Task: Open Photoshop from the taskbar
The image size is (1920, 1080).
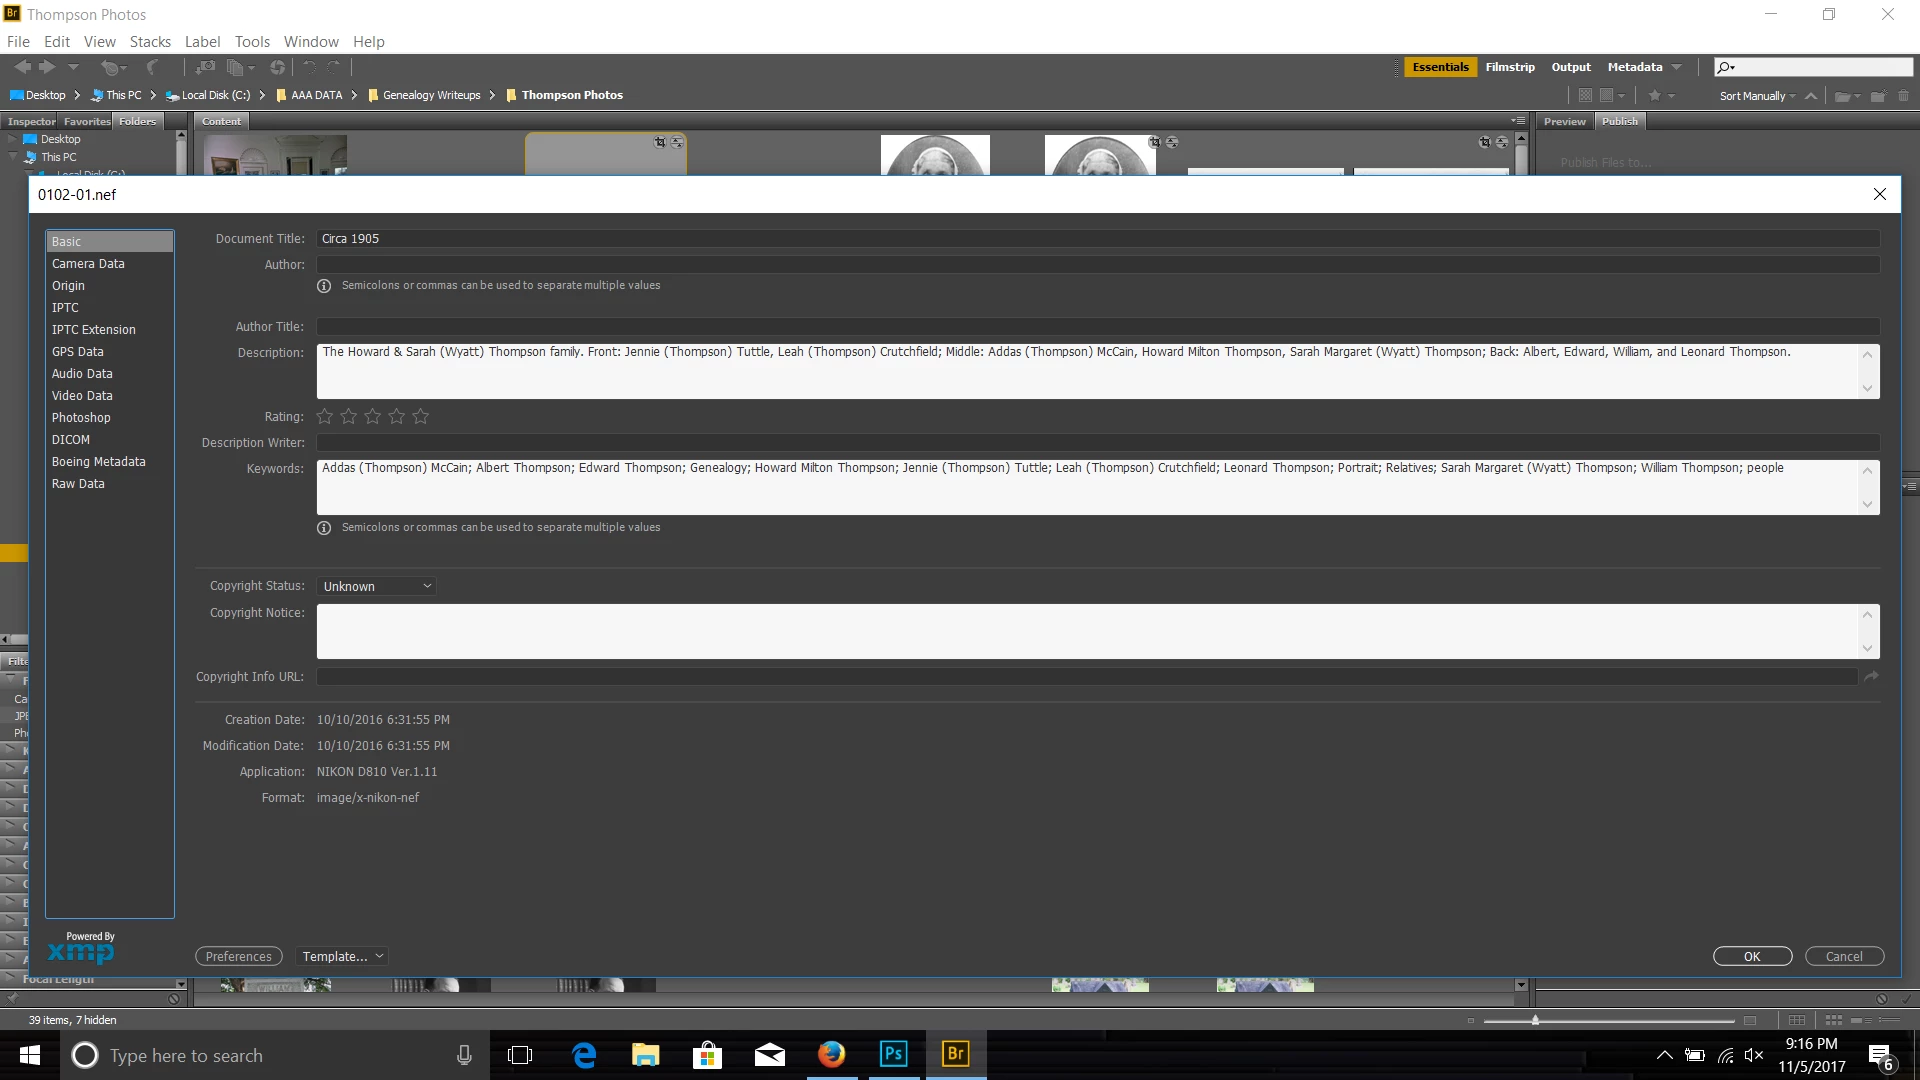Action: point(893,1054)
